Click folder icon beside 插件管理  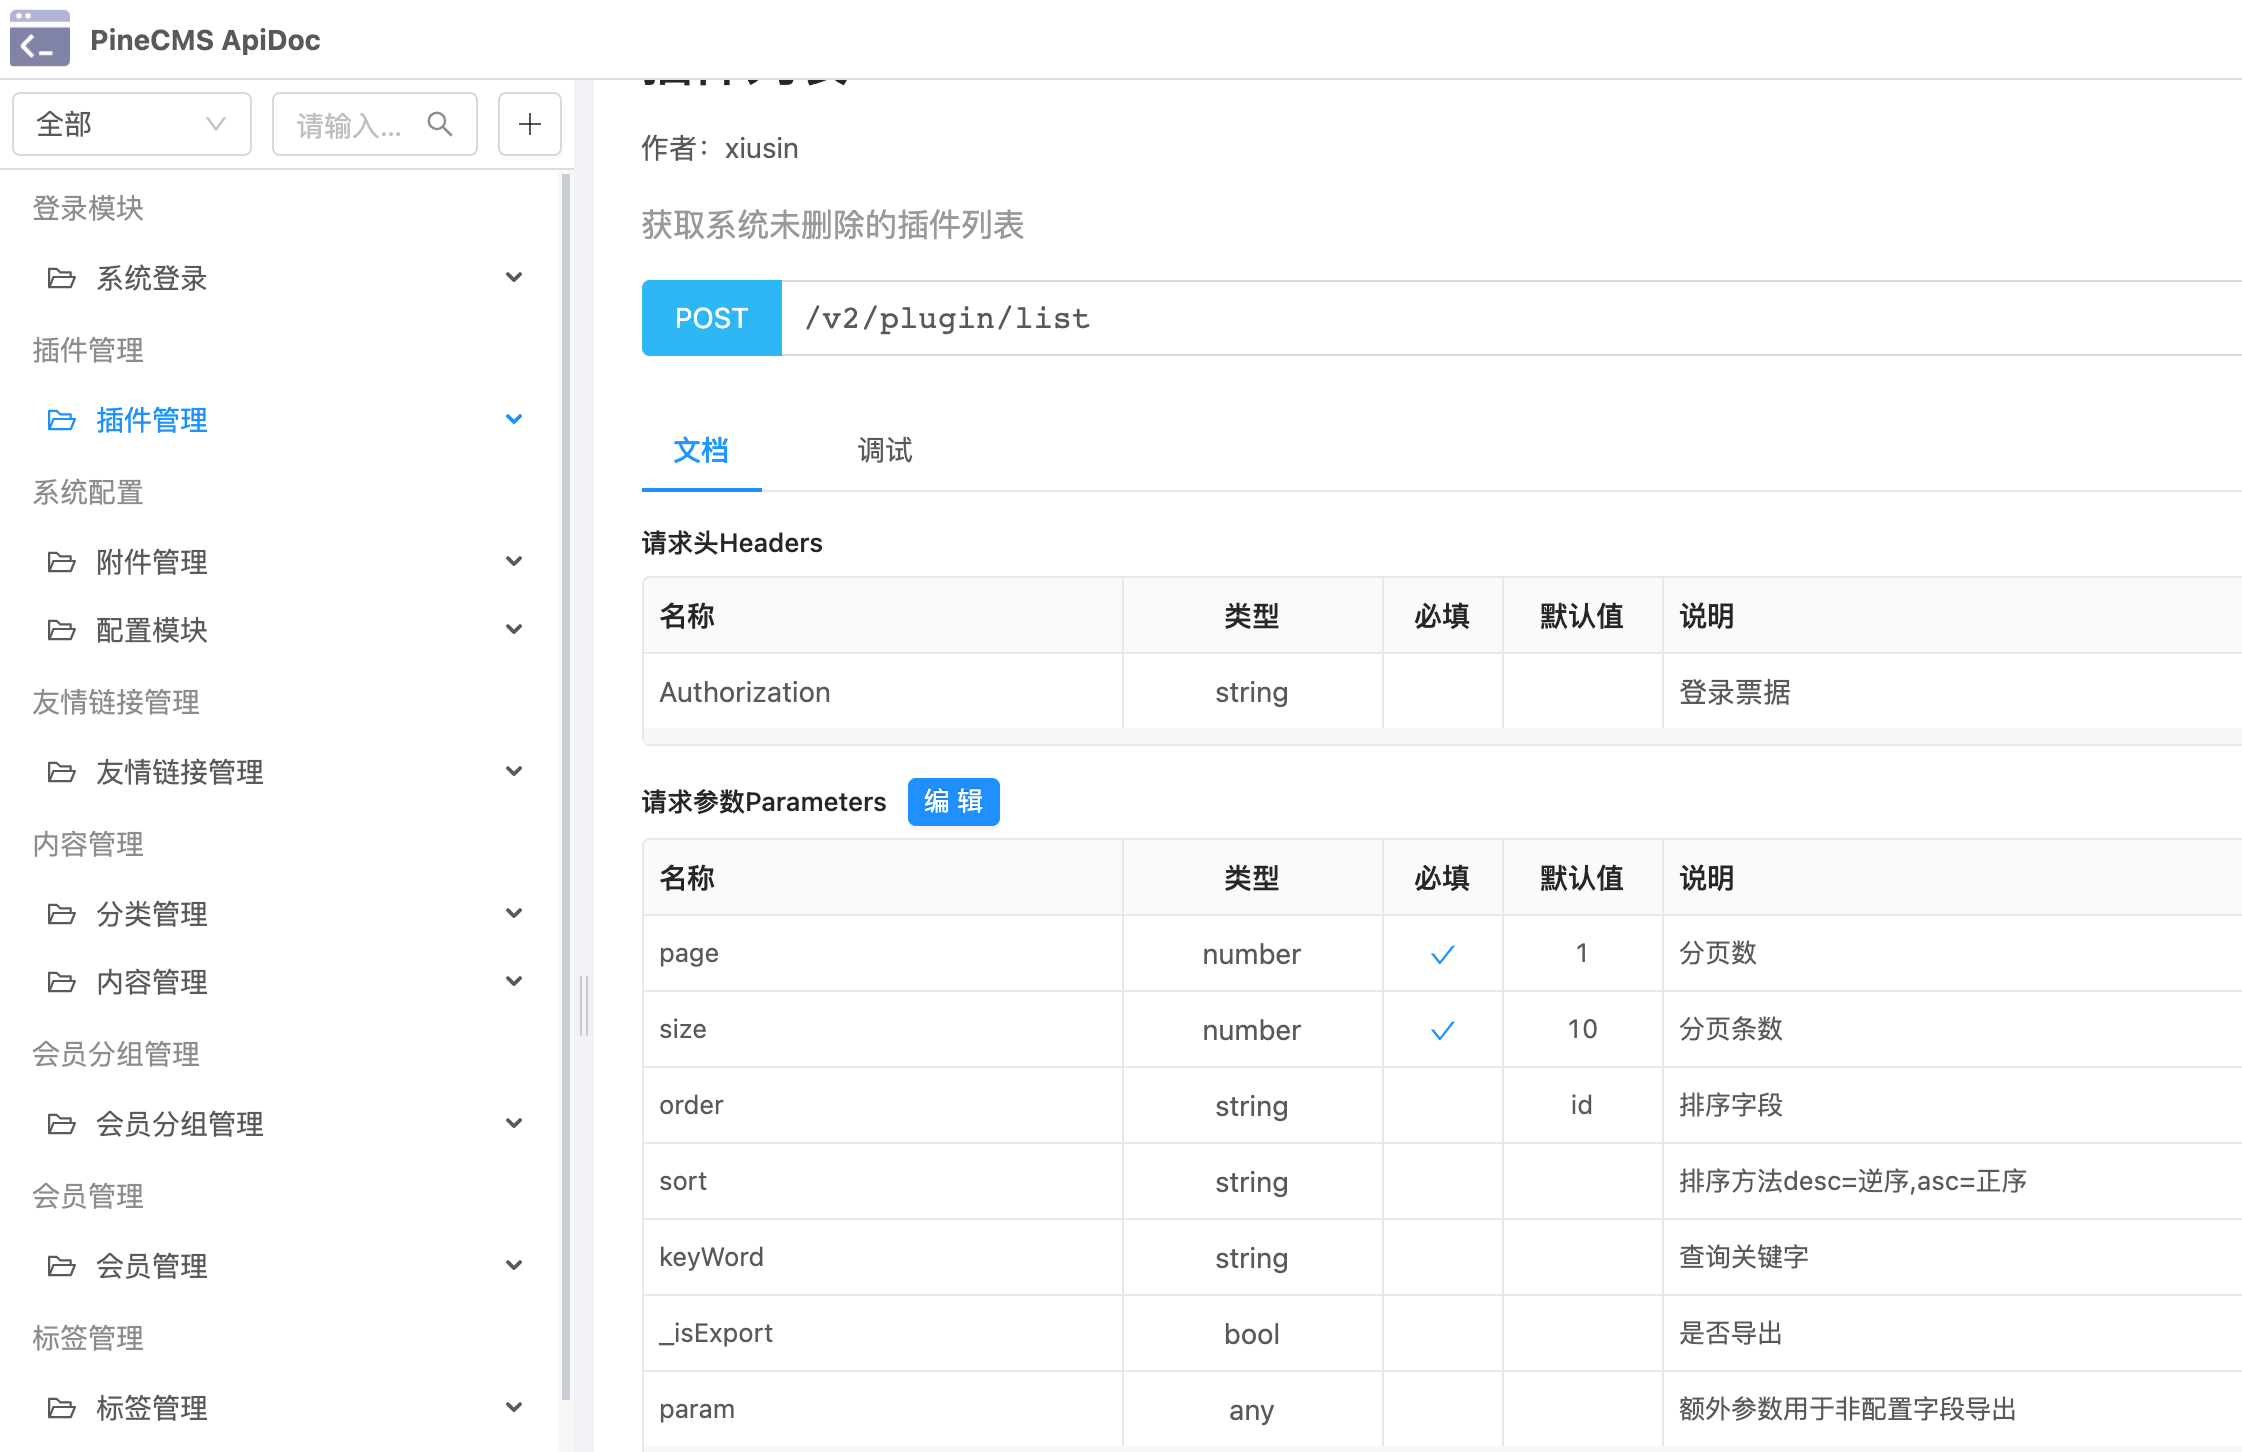61,420
